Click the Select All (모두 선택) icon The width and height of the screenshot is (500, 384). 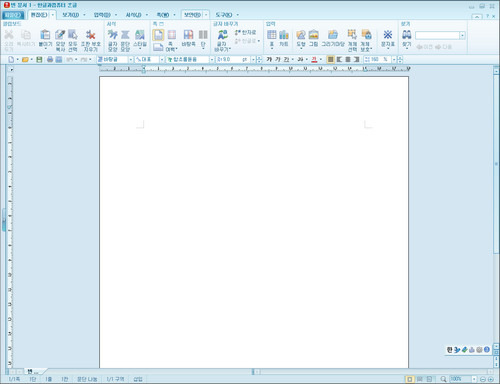(73, 35)
